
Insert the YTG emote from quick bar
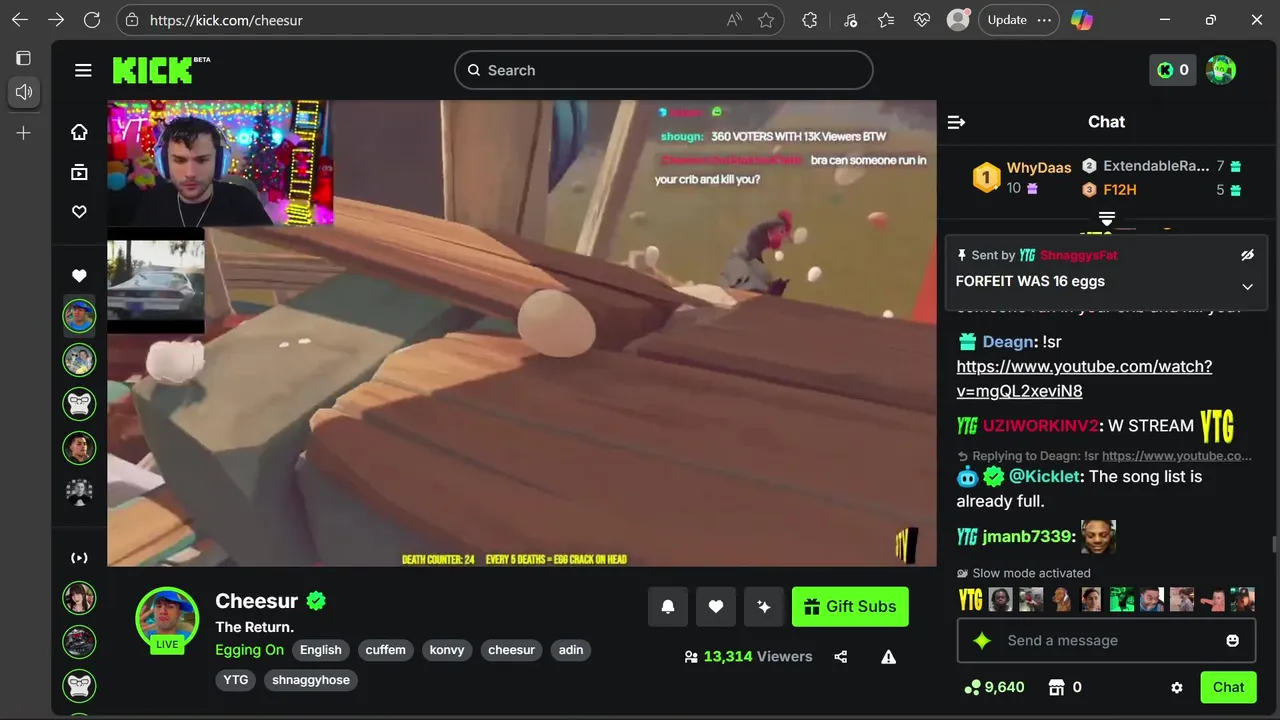point(970,599)
